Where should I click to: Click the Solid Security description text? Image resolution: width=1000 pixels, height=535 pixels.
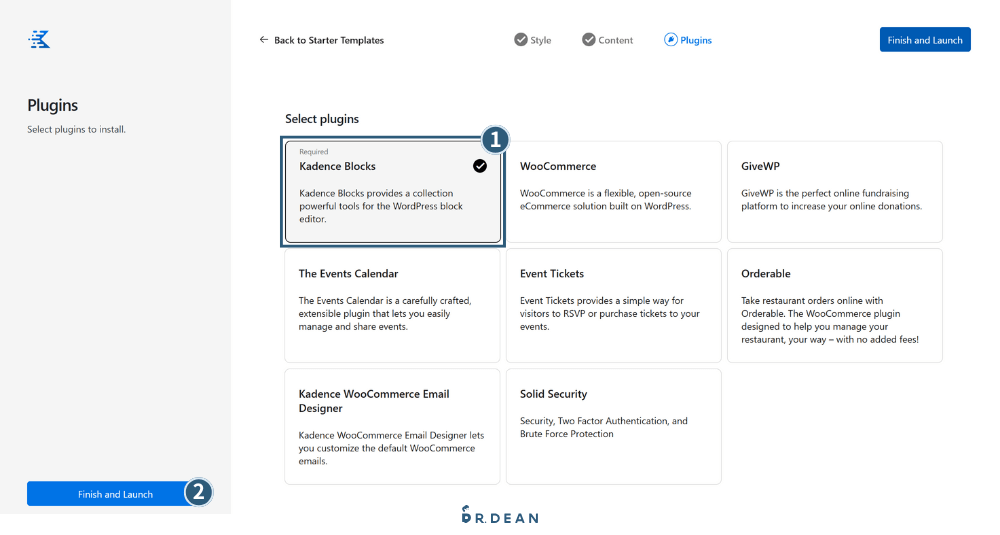coord(604,427)
